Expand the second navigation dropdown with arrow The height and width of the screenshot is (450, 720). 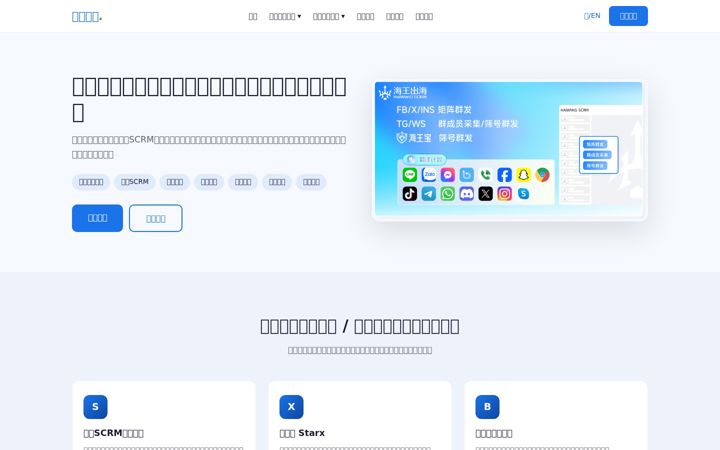coord(329,17)
